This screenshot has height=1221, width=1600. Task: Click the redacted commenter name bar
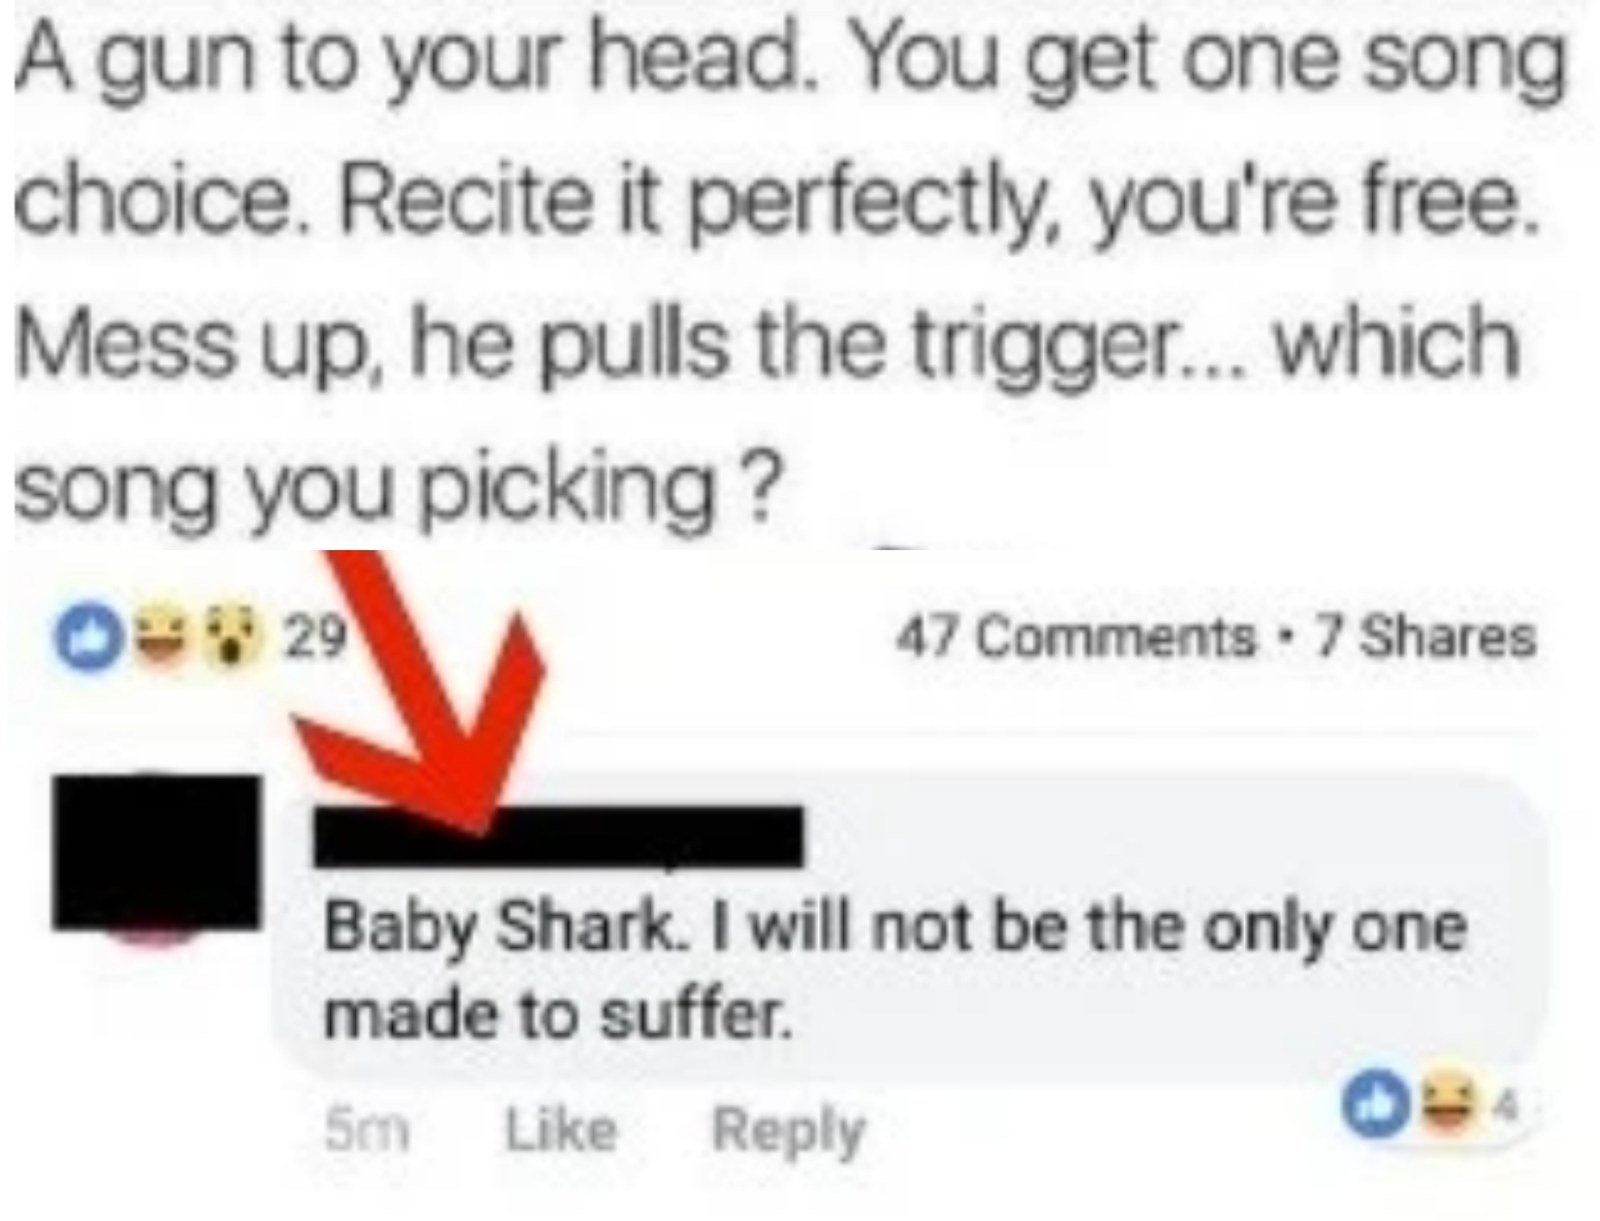[559, 835]
